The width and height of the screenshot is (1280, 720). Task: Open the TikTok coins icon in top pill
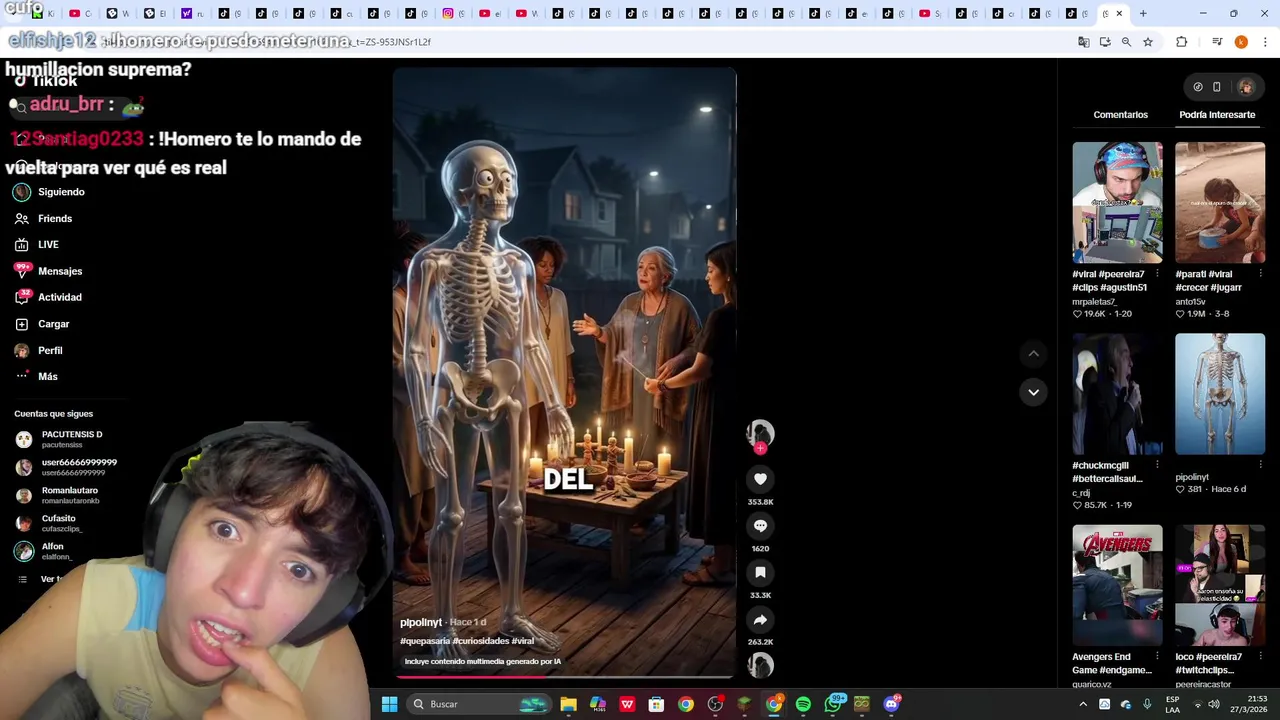click(x=1197, y=87)
